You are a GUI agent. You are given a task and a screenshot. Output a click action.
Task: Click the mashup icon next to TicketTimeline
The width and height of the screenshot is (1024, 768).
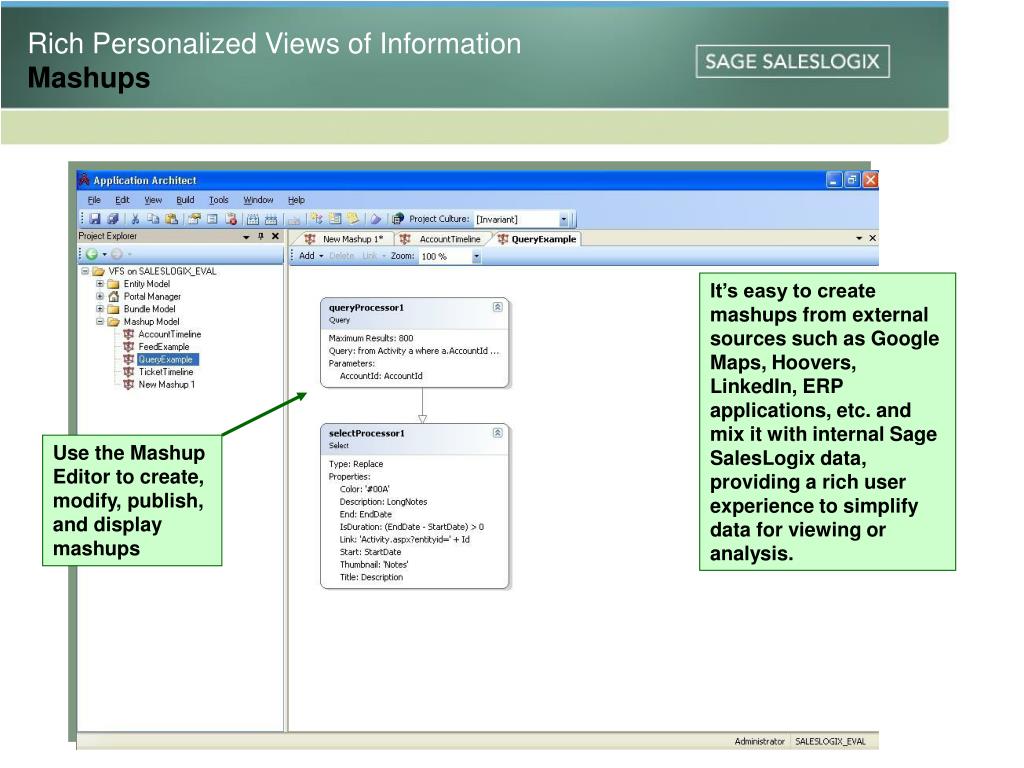tap(129, 372)
